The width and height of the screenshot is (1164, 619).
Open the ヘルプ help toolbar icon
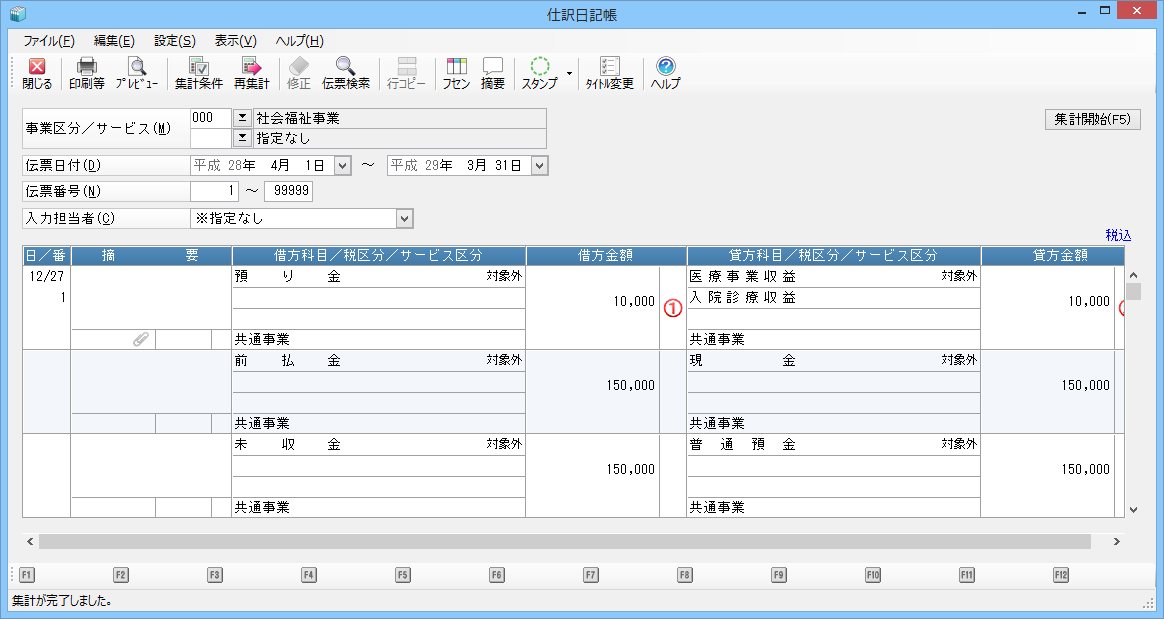[x=665, y=74]
